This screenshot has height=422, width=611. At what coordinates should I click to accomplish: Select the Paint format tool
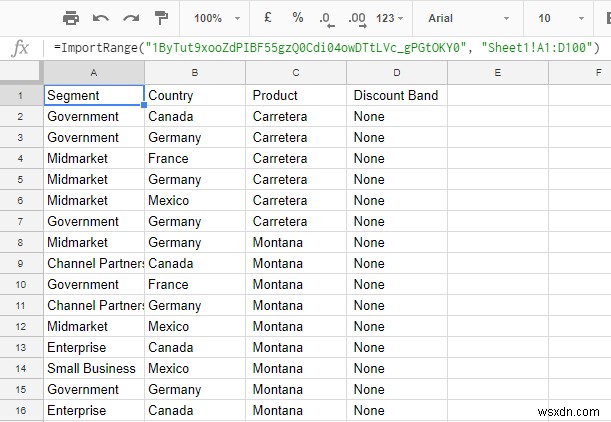click(x=161, y=18)
